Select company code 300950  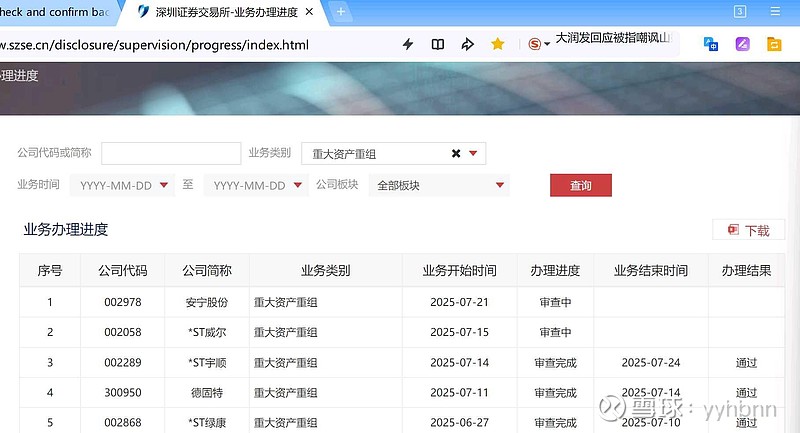point(122,393)
